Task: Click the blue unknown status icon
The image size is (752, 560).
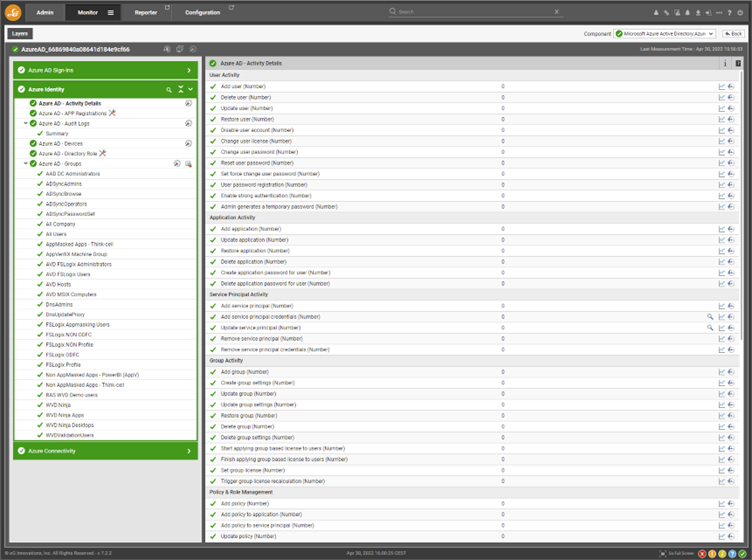Action: tap(732, 554)
